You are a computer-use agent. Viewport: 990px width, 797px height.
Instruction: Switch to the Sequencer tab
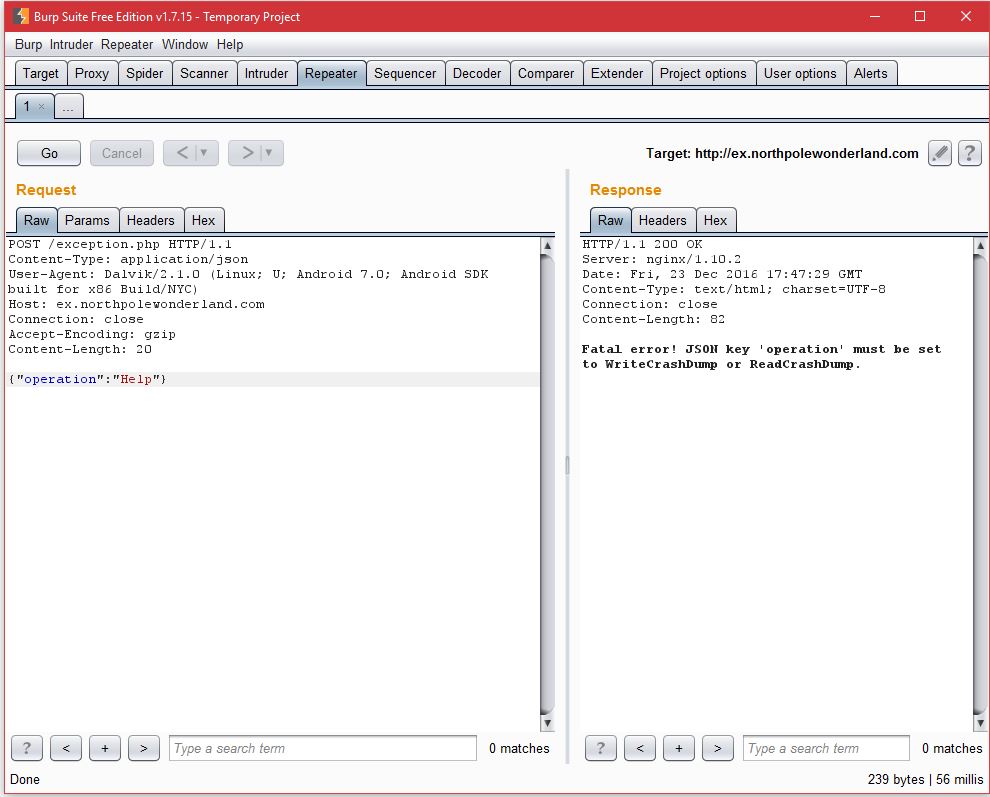[405, 73]
